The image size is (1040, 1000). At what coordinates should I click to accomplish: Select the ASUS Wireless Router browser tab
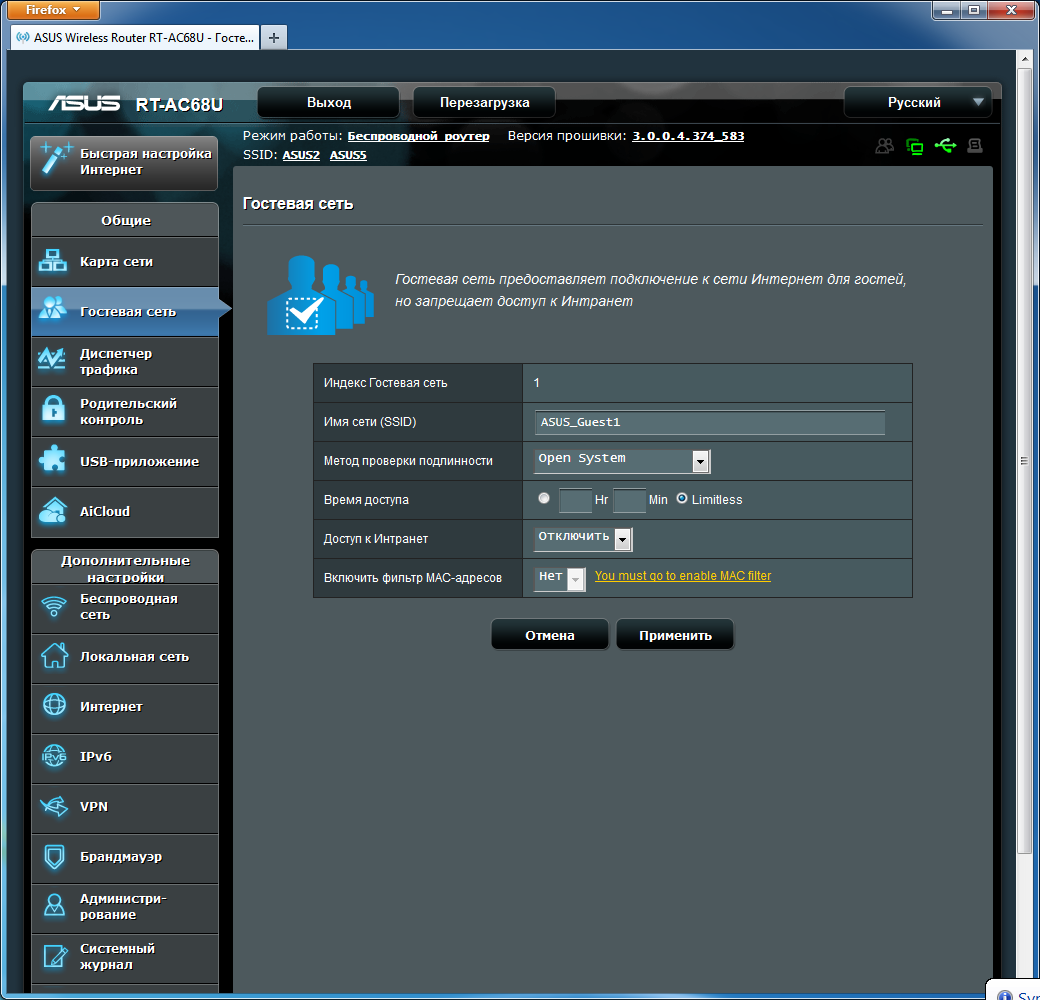135,38
